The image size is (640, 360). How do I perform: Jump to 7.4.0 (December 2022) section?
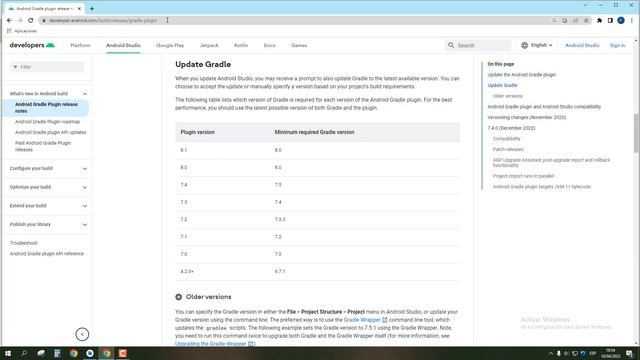click(x=511, y=128)
